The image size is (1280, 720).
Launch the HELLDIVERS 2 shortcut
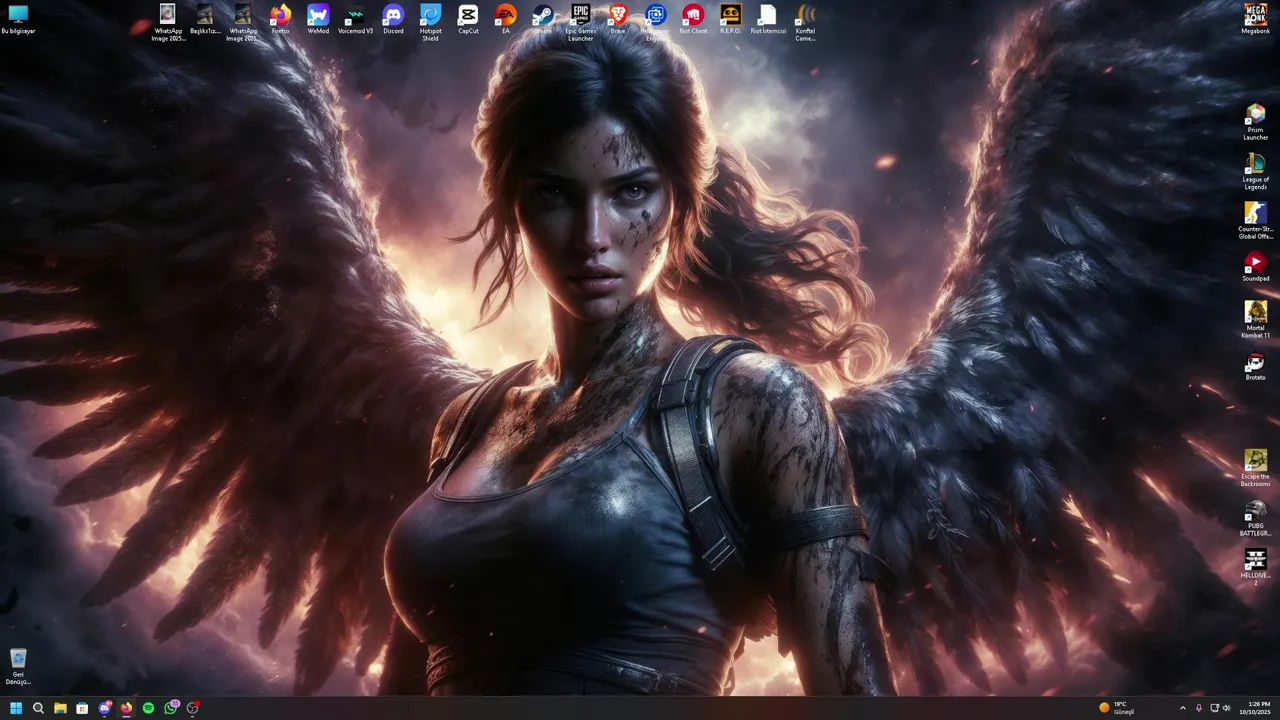tap(1255, 567)
